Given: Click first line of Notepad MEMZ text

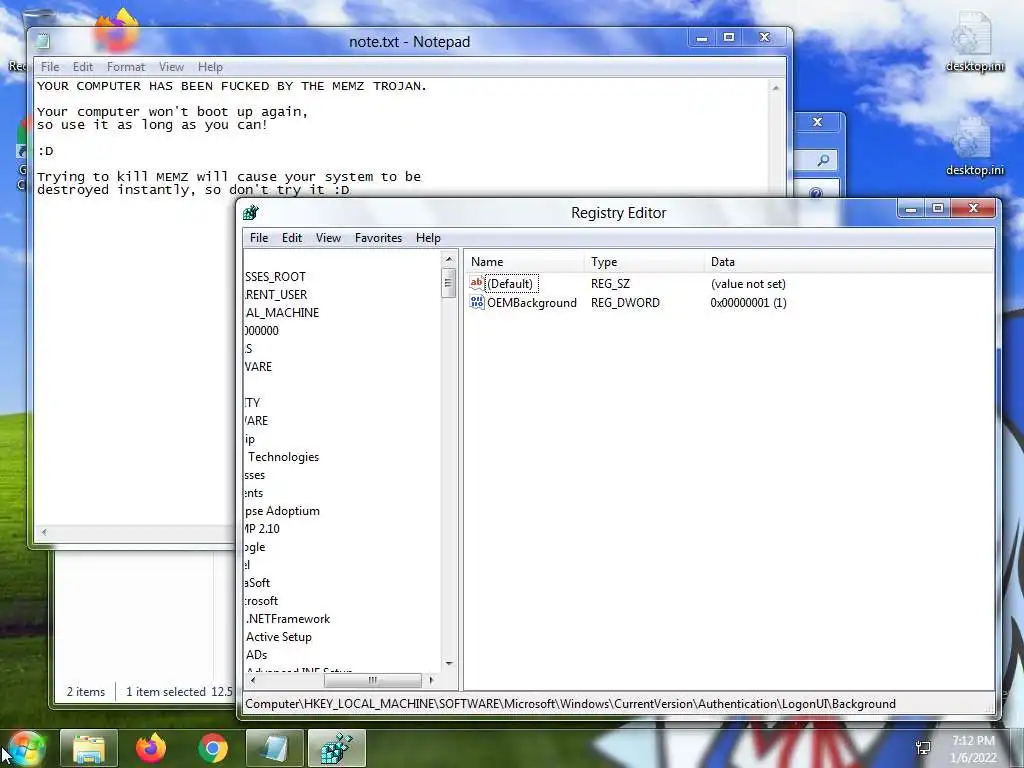Looking at the screenshot, I should pyautogui.click(x=231, y=86).
